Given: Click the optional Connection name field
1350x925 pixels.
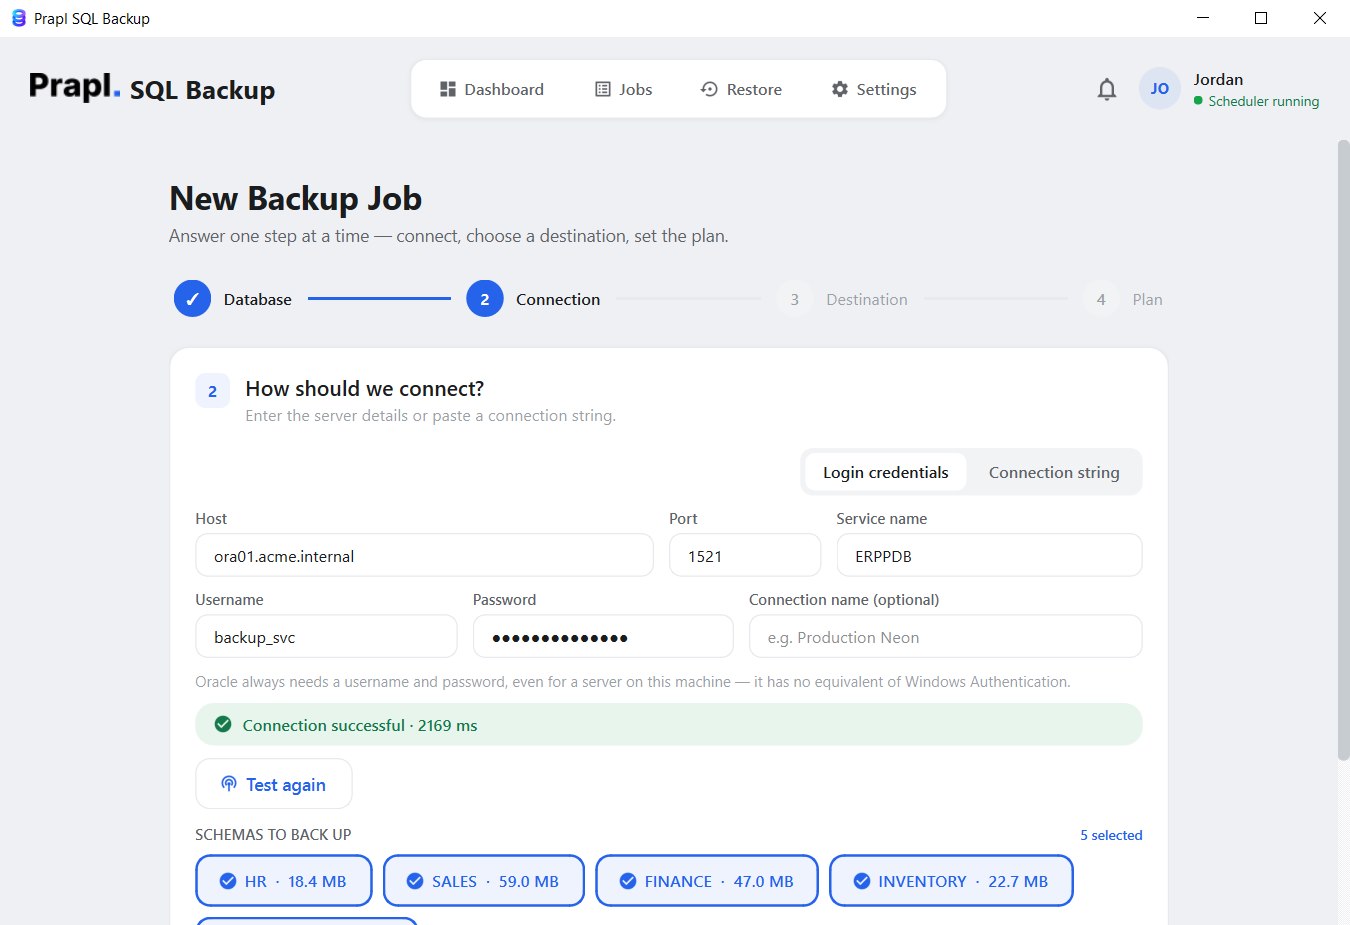Looking at the screenshot, I should (x=945, y=636).
